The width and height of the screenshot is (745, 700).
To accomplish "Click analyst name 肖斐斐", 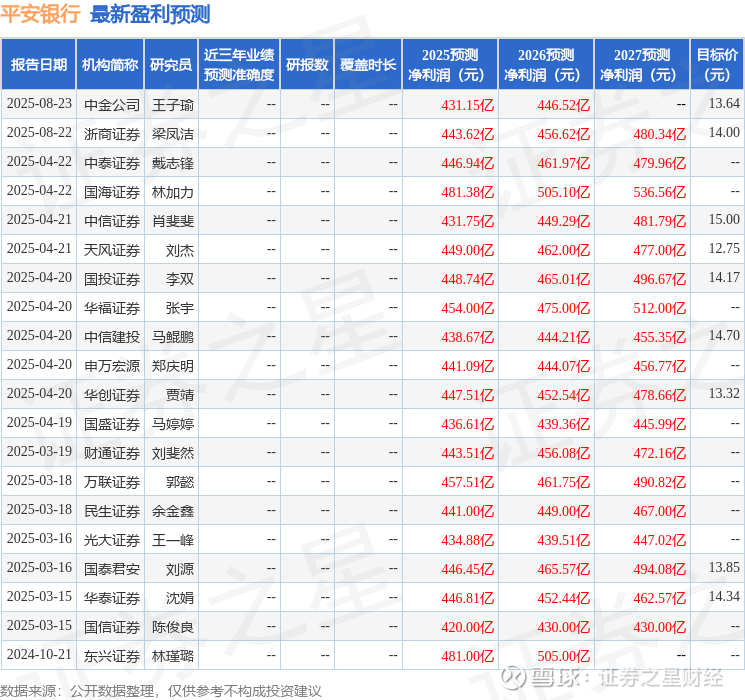I will [x=173, y=221].
